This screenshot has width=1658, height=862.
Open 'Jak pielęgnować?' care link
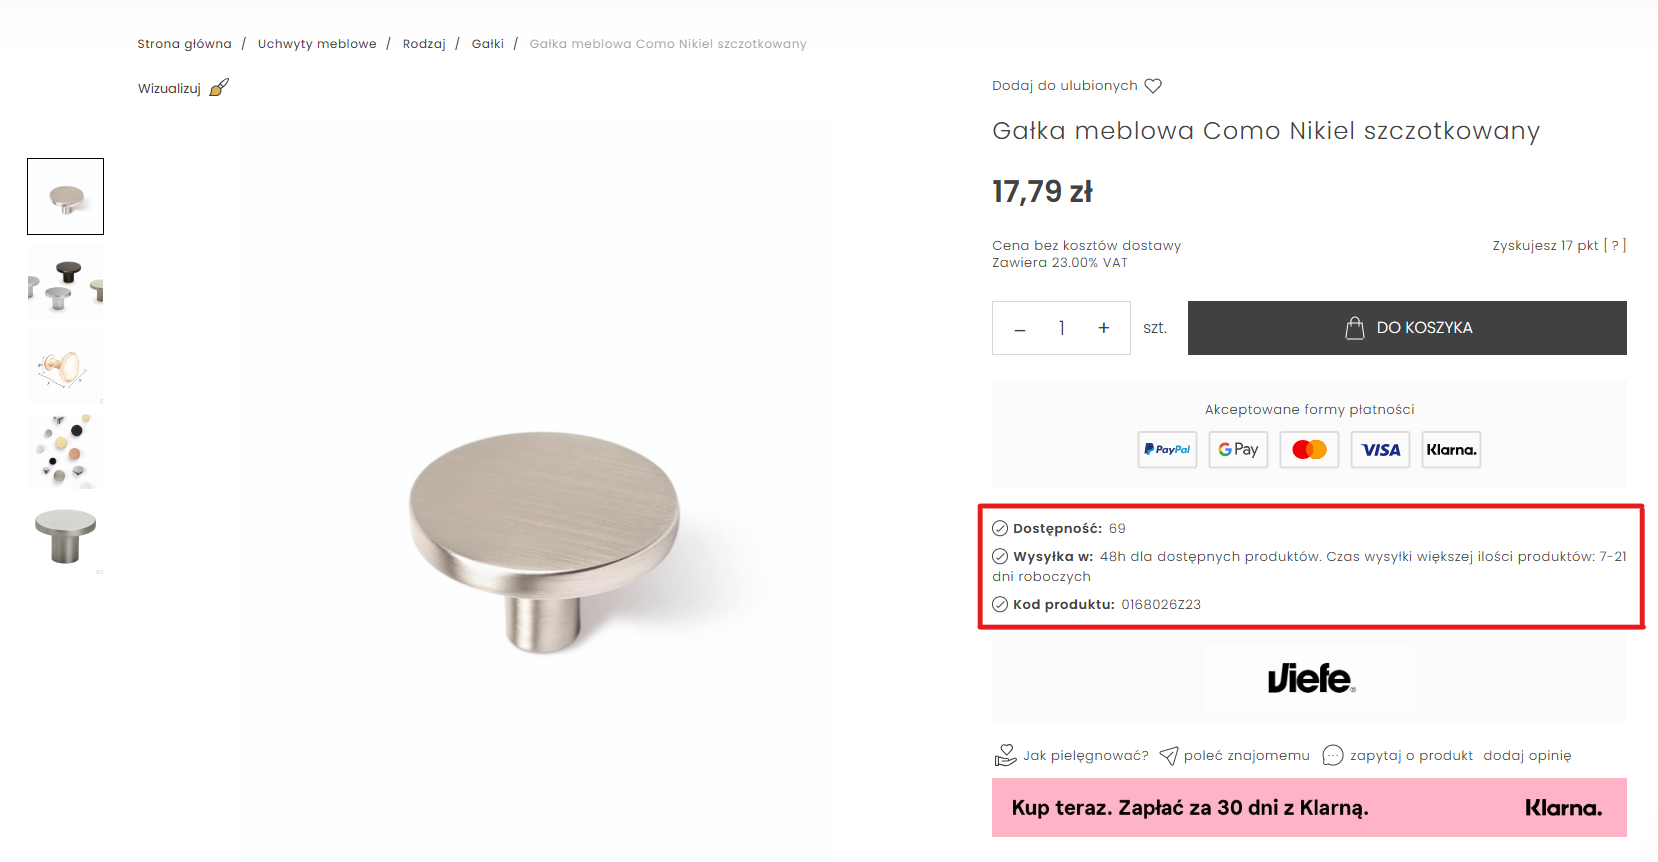[1084, 756]
